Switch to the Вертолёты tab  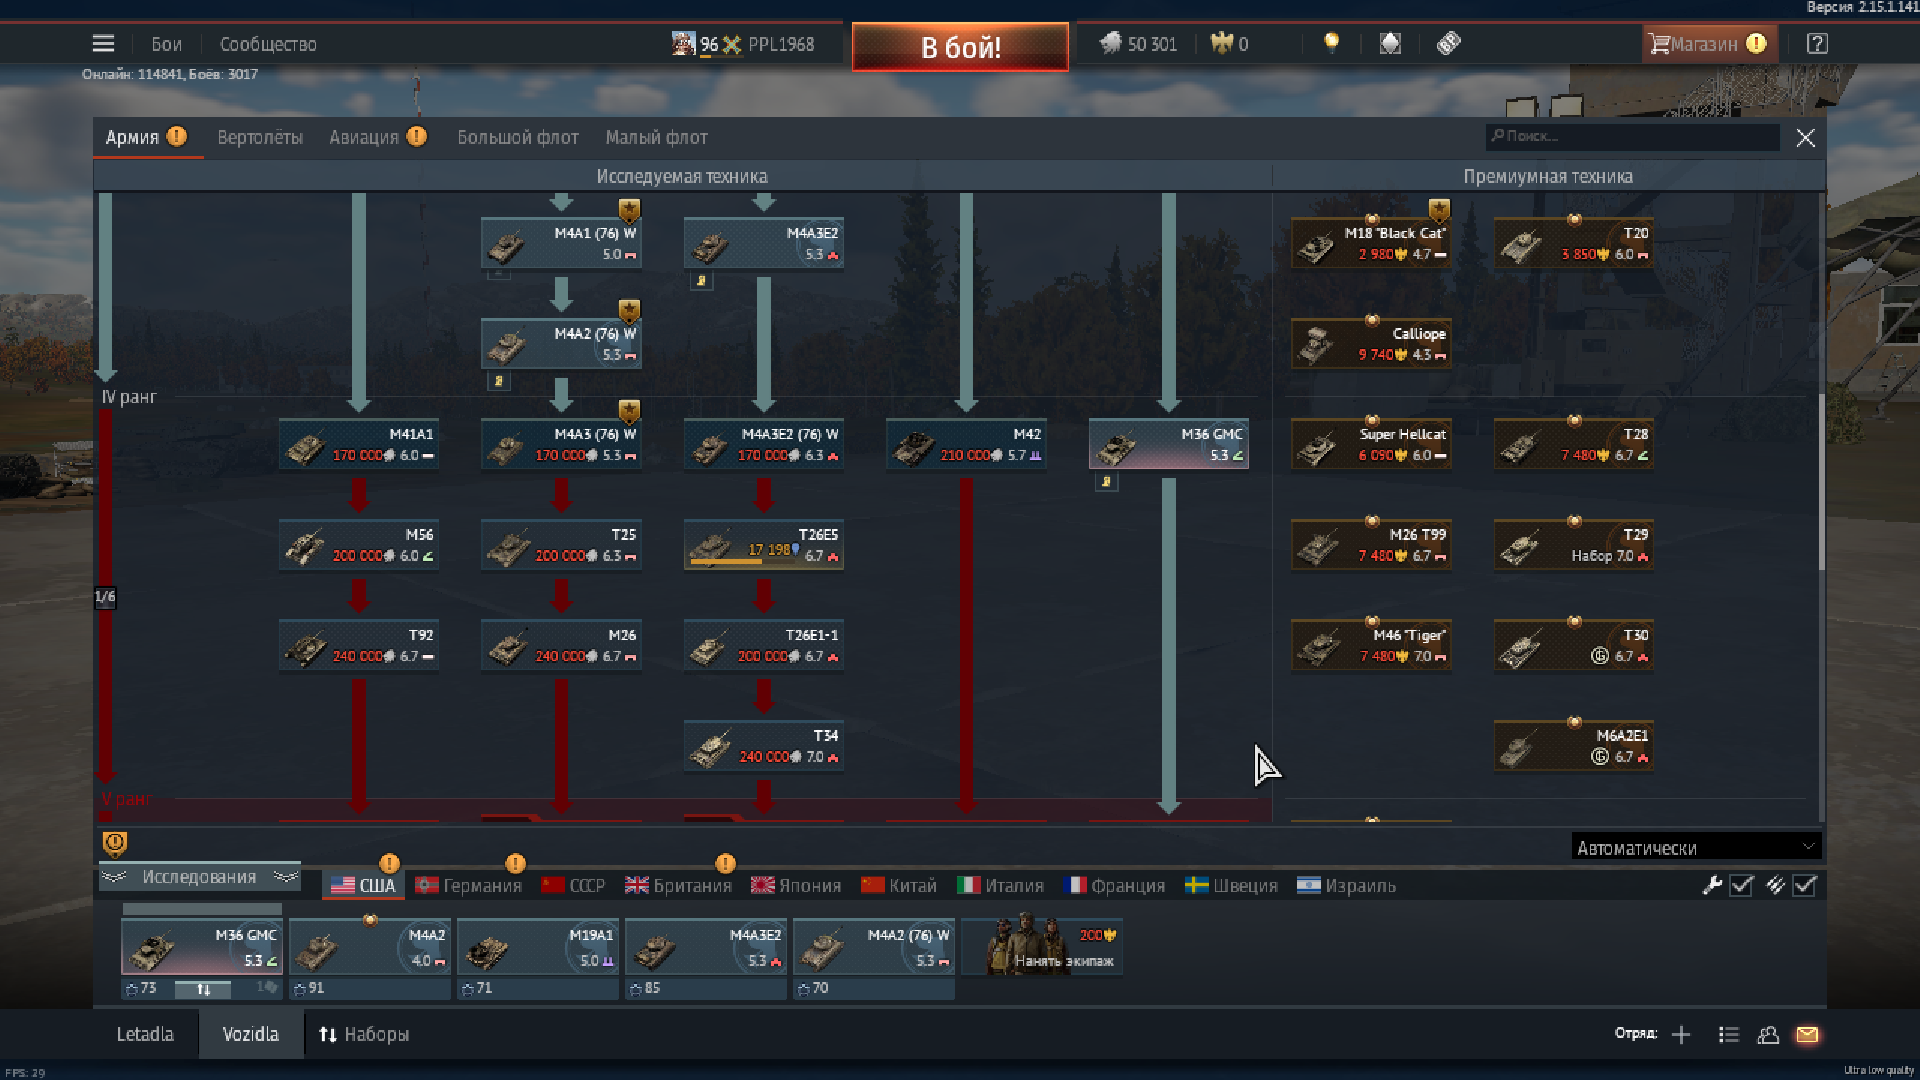260,137
